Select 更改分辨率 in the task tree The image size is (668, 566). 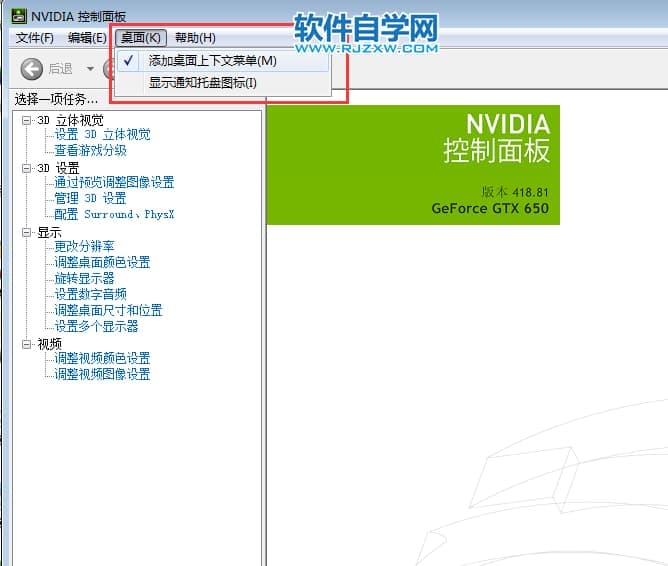coord(84,246)
